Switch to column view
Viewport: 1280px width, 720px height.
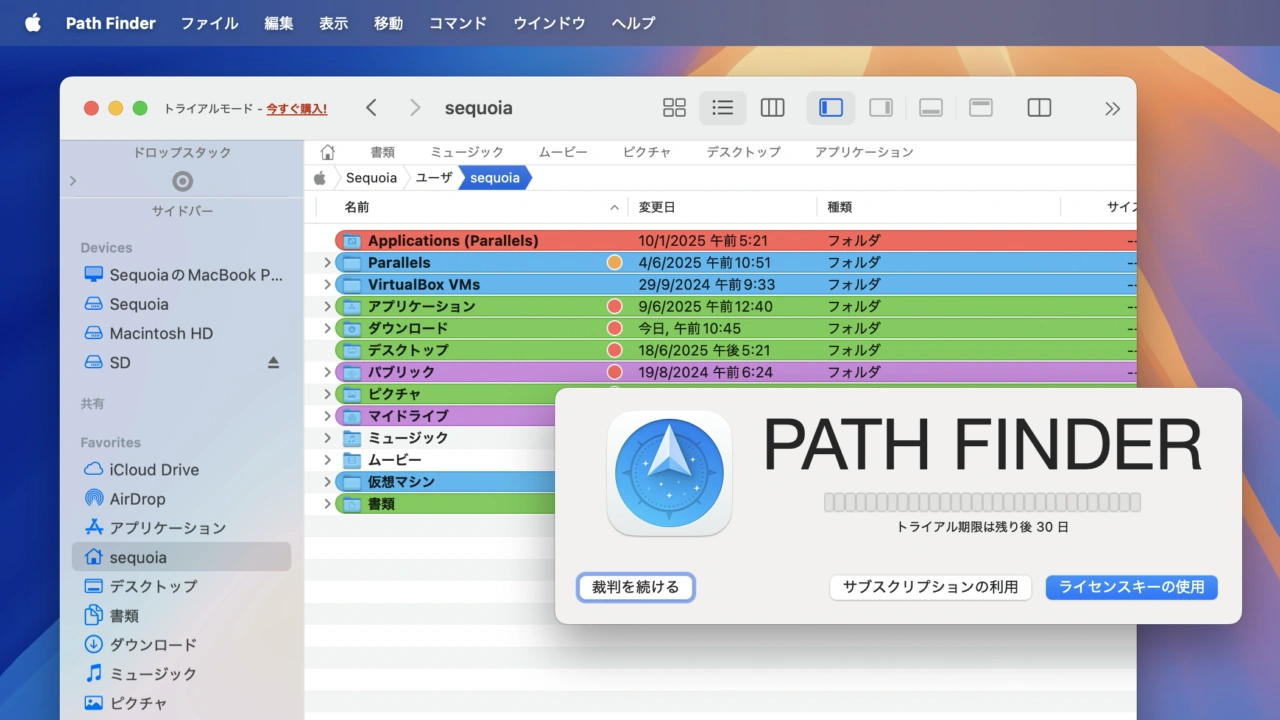(772, 108)
